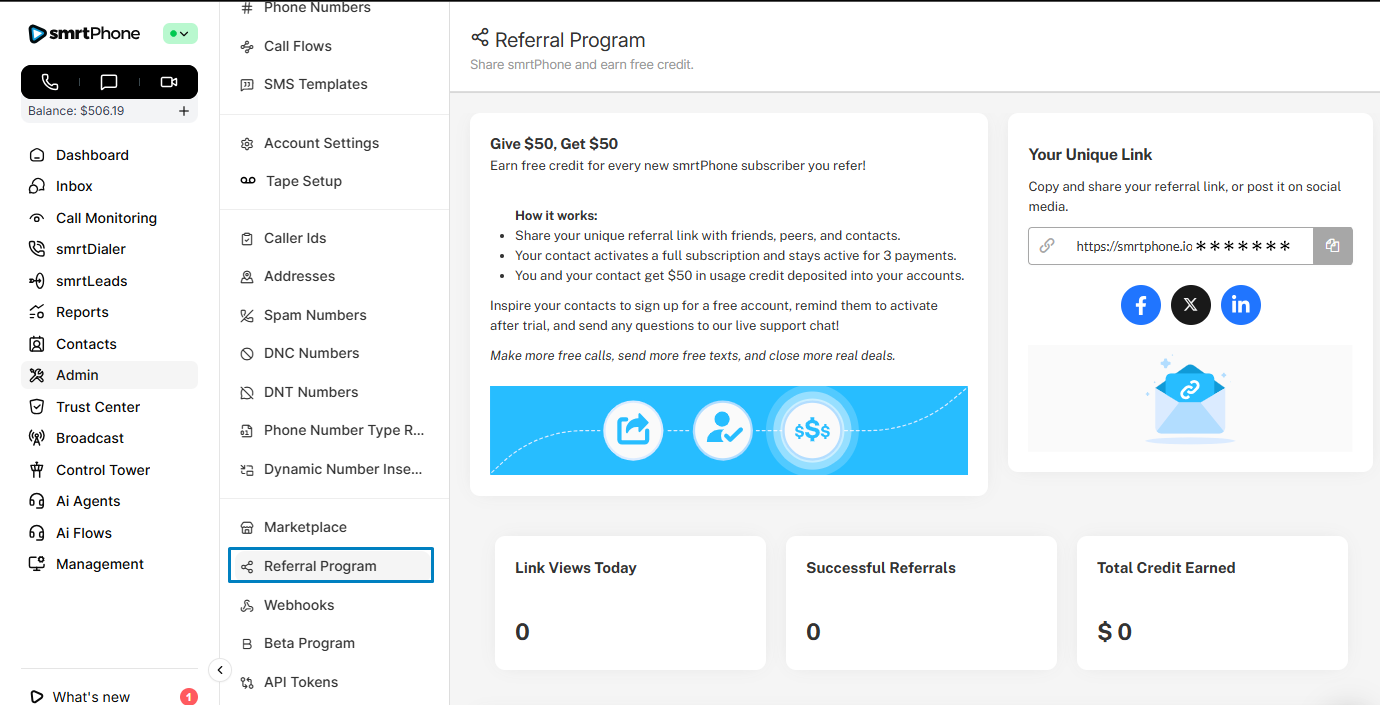Go to smrtDialer in the sidebar

pyautogui.click(x=90, y=249)
